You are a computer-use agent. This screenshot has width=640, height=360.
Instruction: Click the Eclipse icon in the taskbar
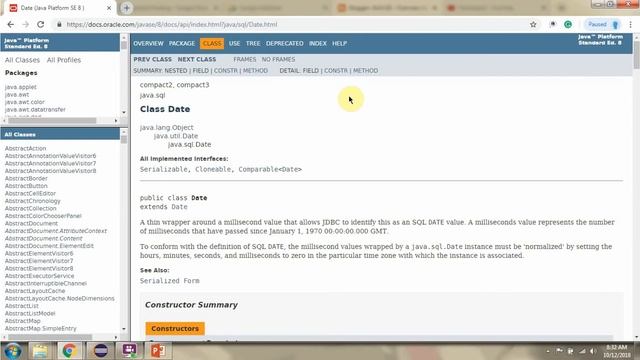click(x=100, y=351)
